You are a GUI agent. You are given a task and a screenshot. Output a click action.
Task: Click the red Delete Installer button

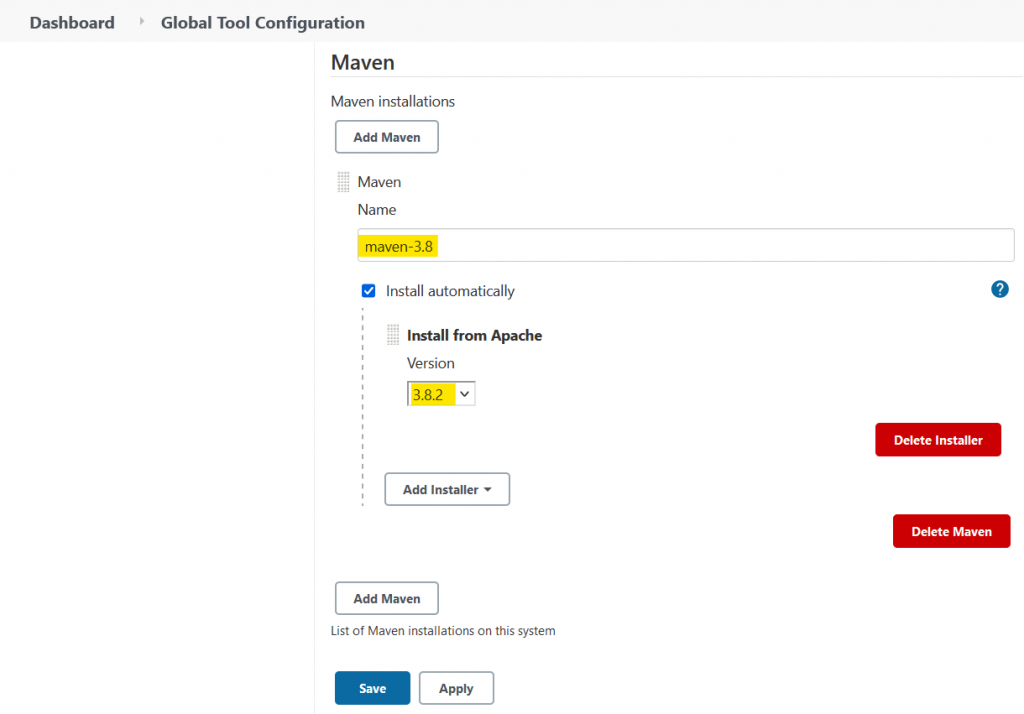point(938,440)
